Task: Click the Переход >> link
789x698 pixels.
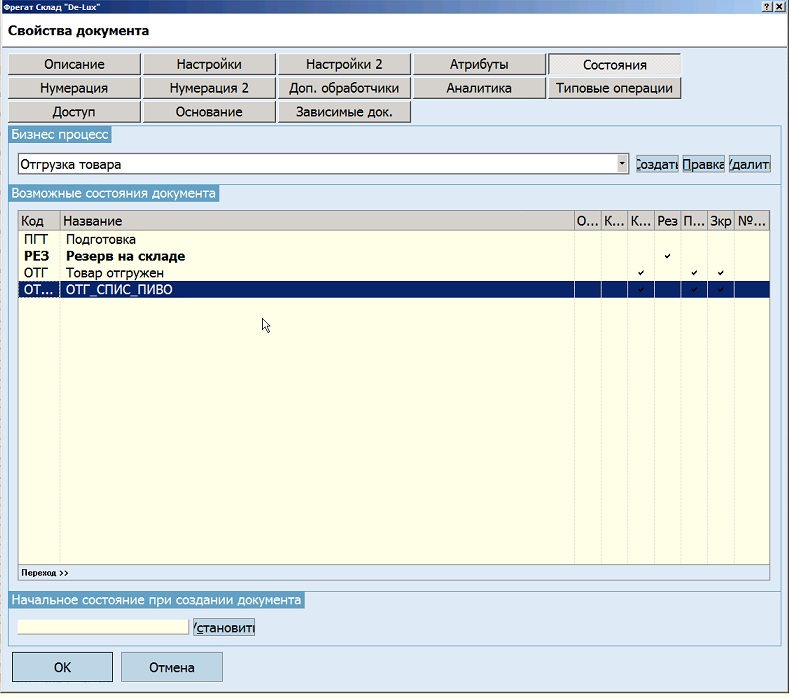Action: pos(45,573)
